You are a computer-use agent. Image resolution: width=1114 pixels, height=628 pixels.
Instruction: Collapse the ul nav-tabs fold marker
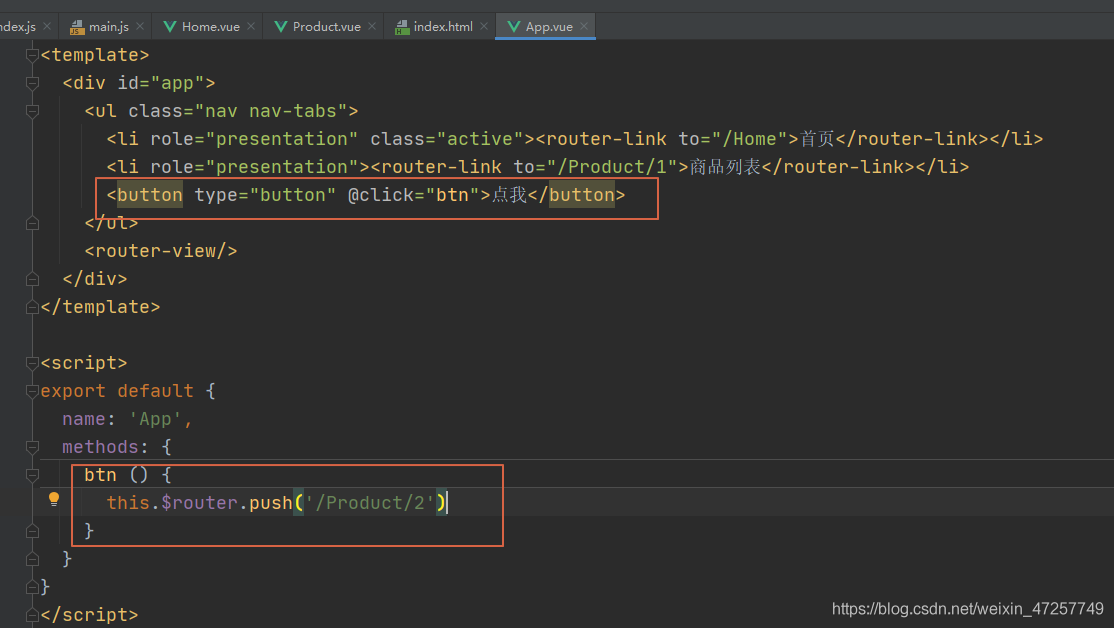(32, 111)
